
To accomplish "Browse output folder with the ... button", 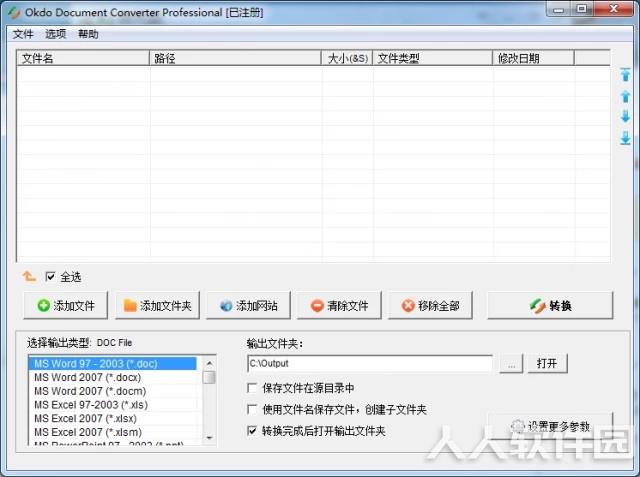I will [511, 363].
